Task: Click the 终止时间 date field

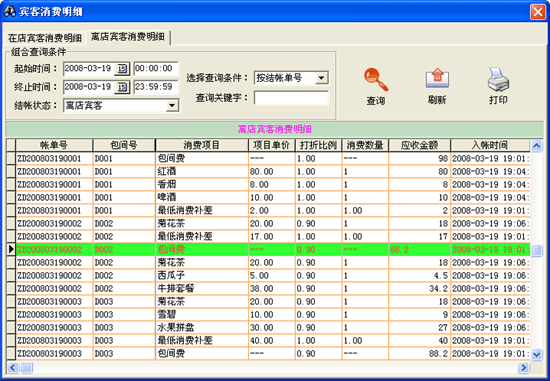Action: pyautogui.click(x=89, y=87)
